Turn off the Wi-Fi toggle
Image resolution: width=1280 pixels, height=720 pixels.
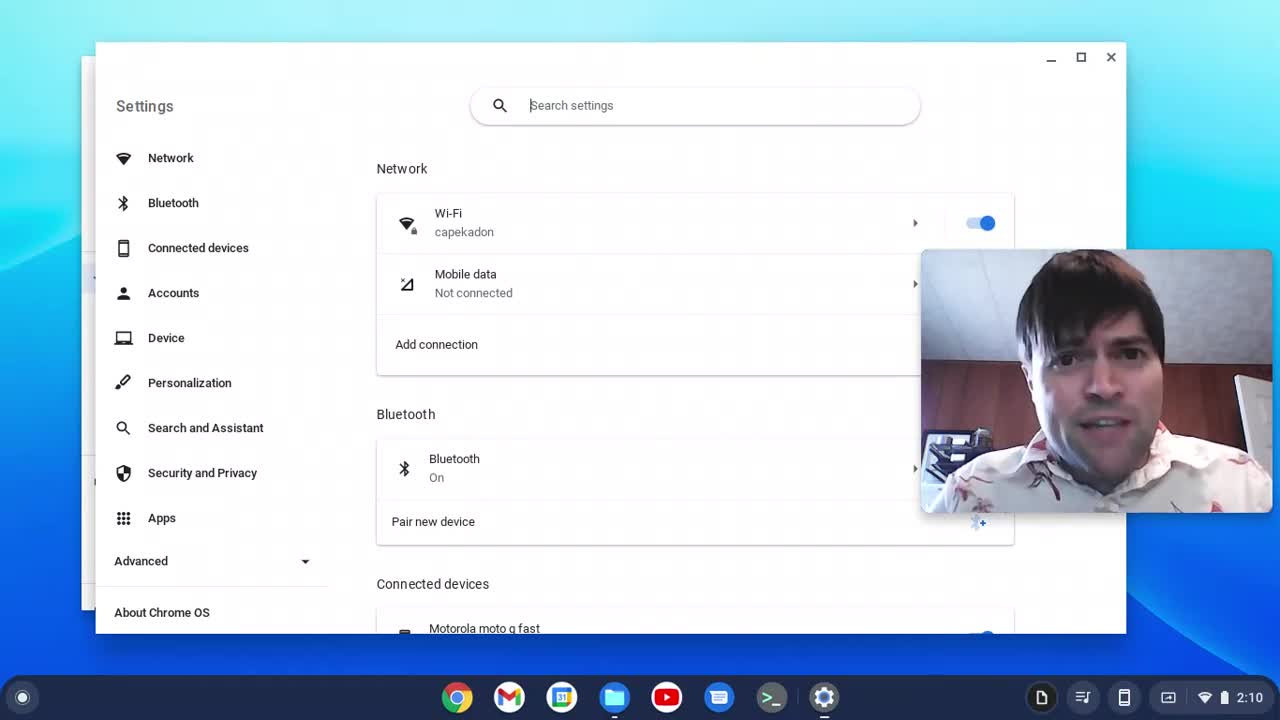point(980,223)
